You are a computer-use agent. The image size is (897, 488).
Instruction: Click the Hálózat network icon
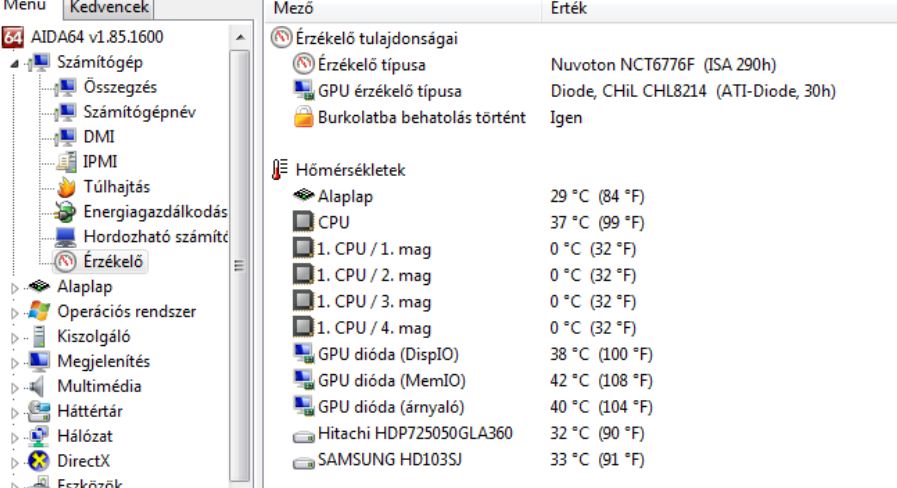point(39,436)
